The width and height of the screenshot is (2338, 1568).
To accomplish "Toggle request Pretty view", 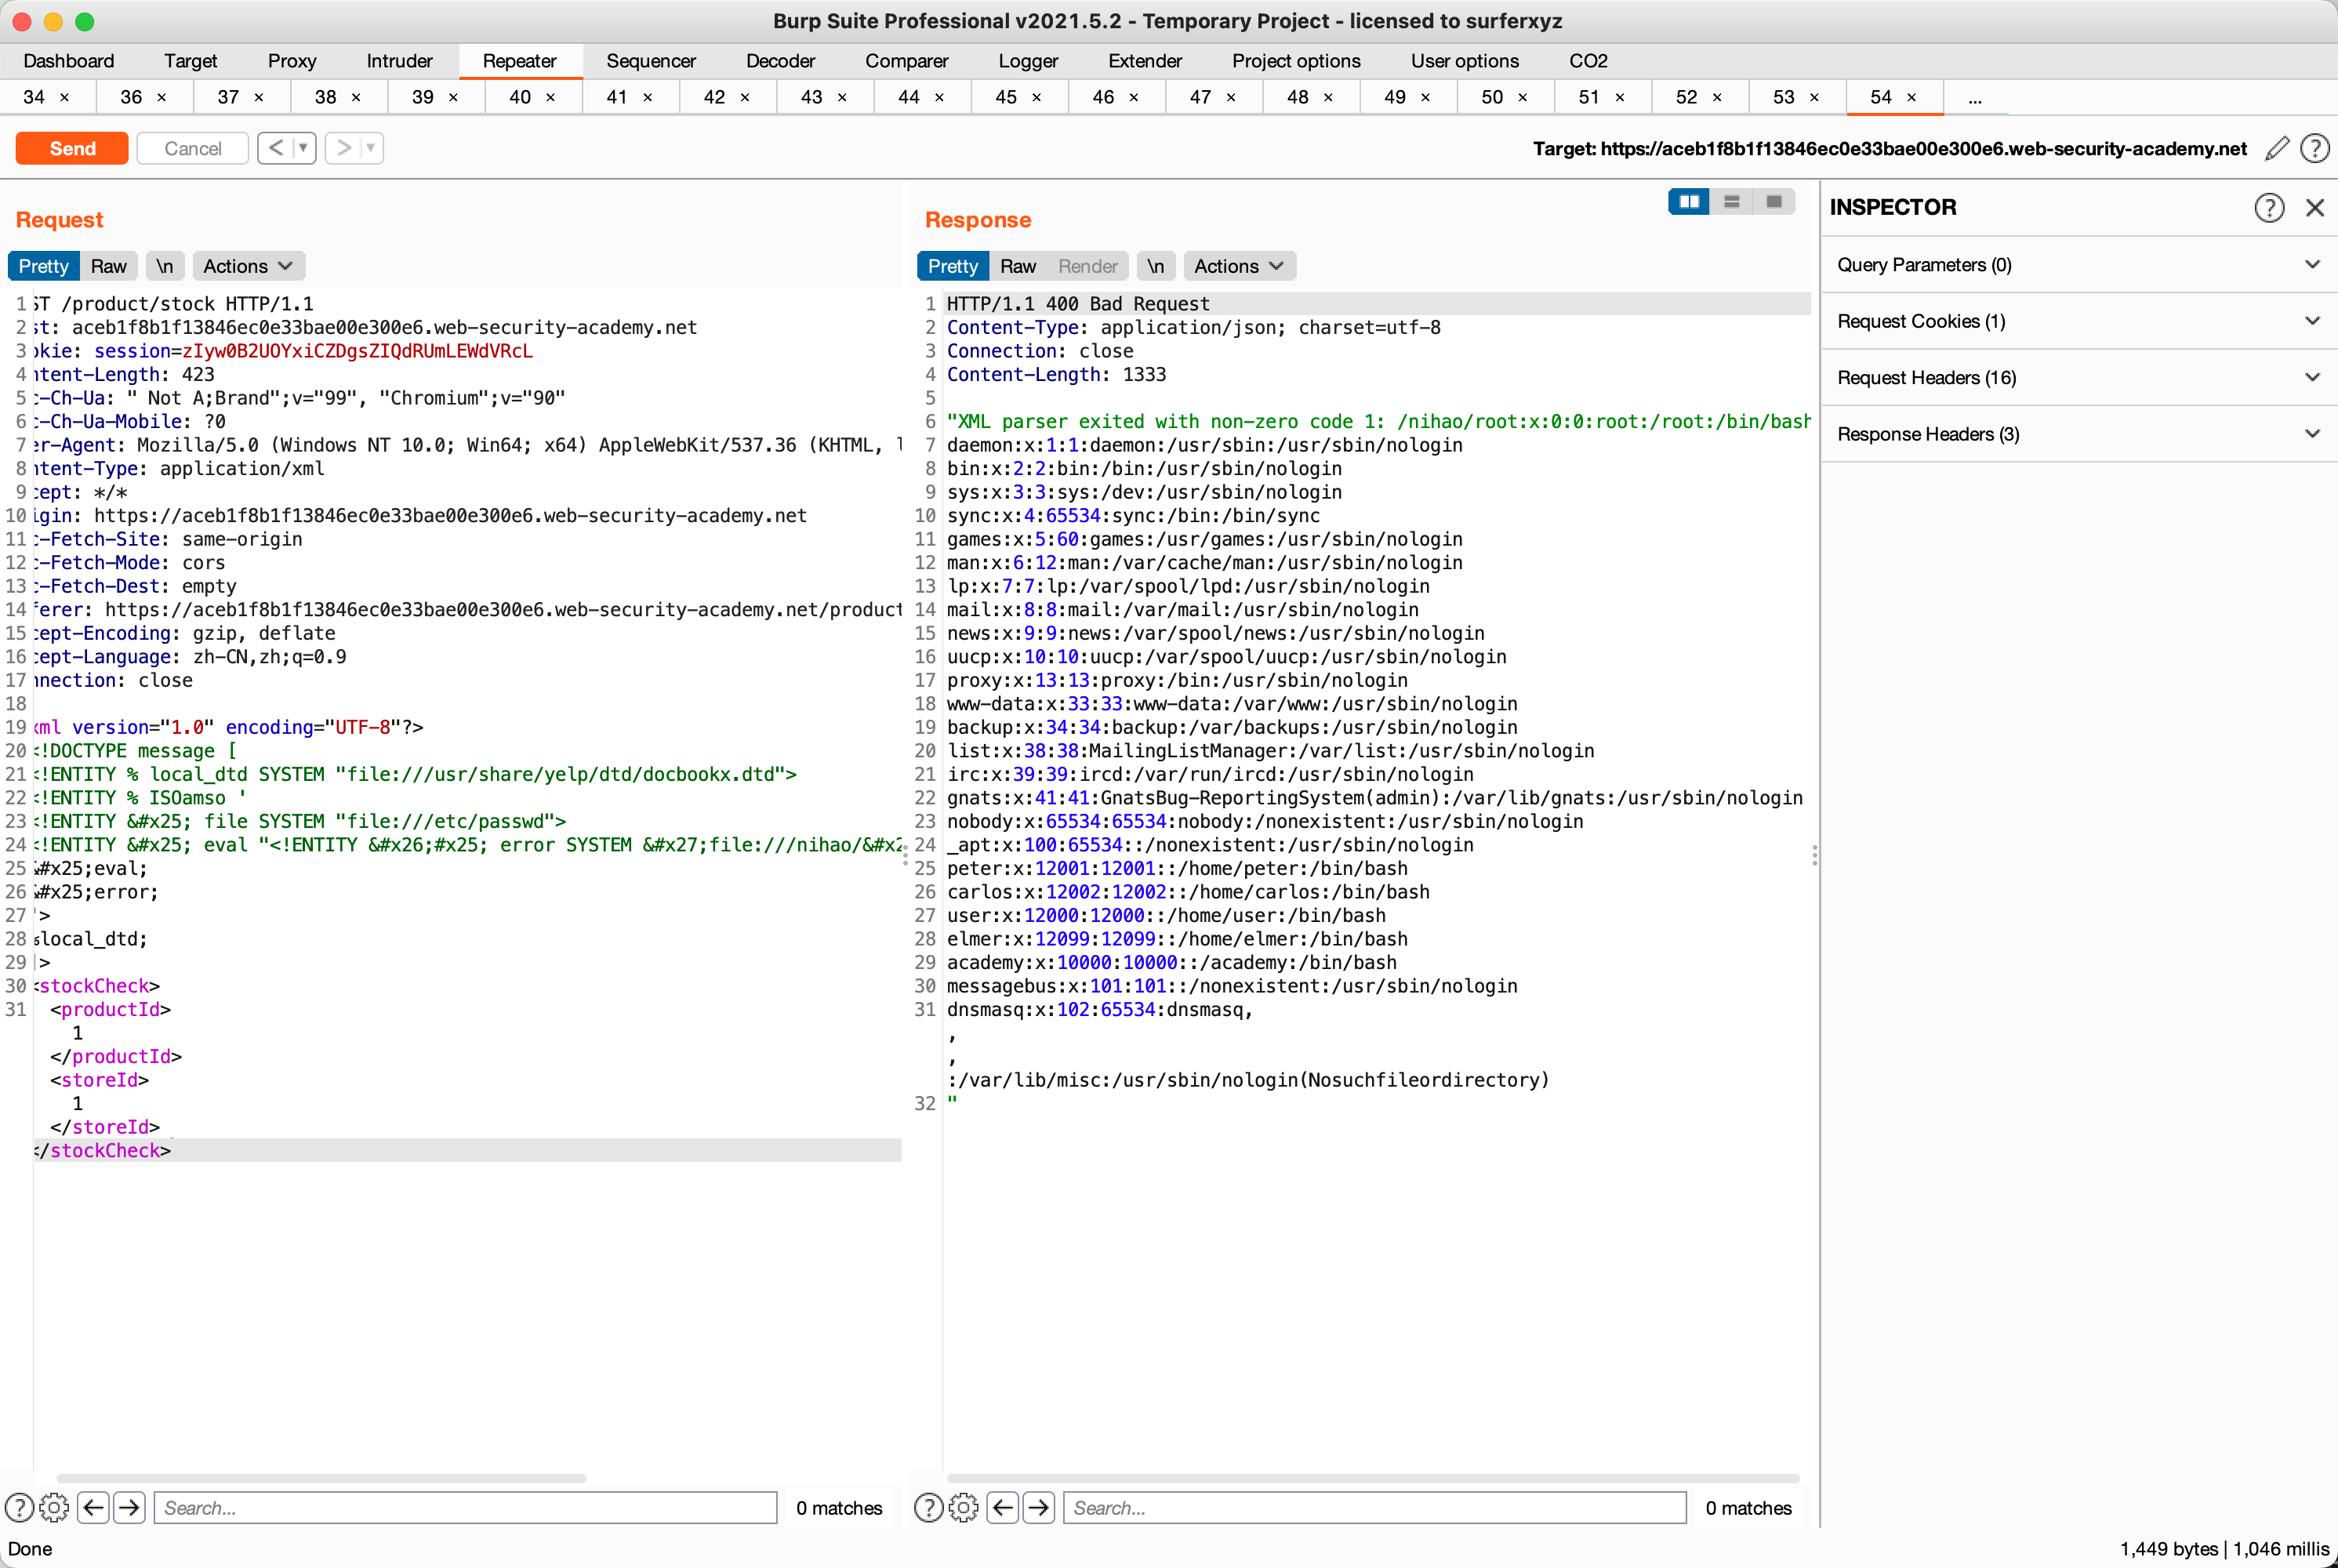I will click(x=43, y=266).
